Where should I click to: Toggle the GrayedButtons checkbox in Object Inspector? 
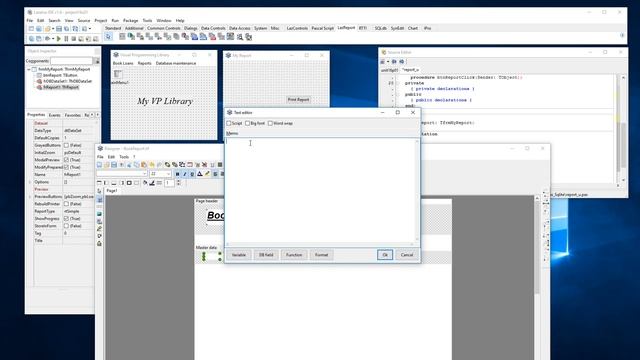click(66, 145)
